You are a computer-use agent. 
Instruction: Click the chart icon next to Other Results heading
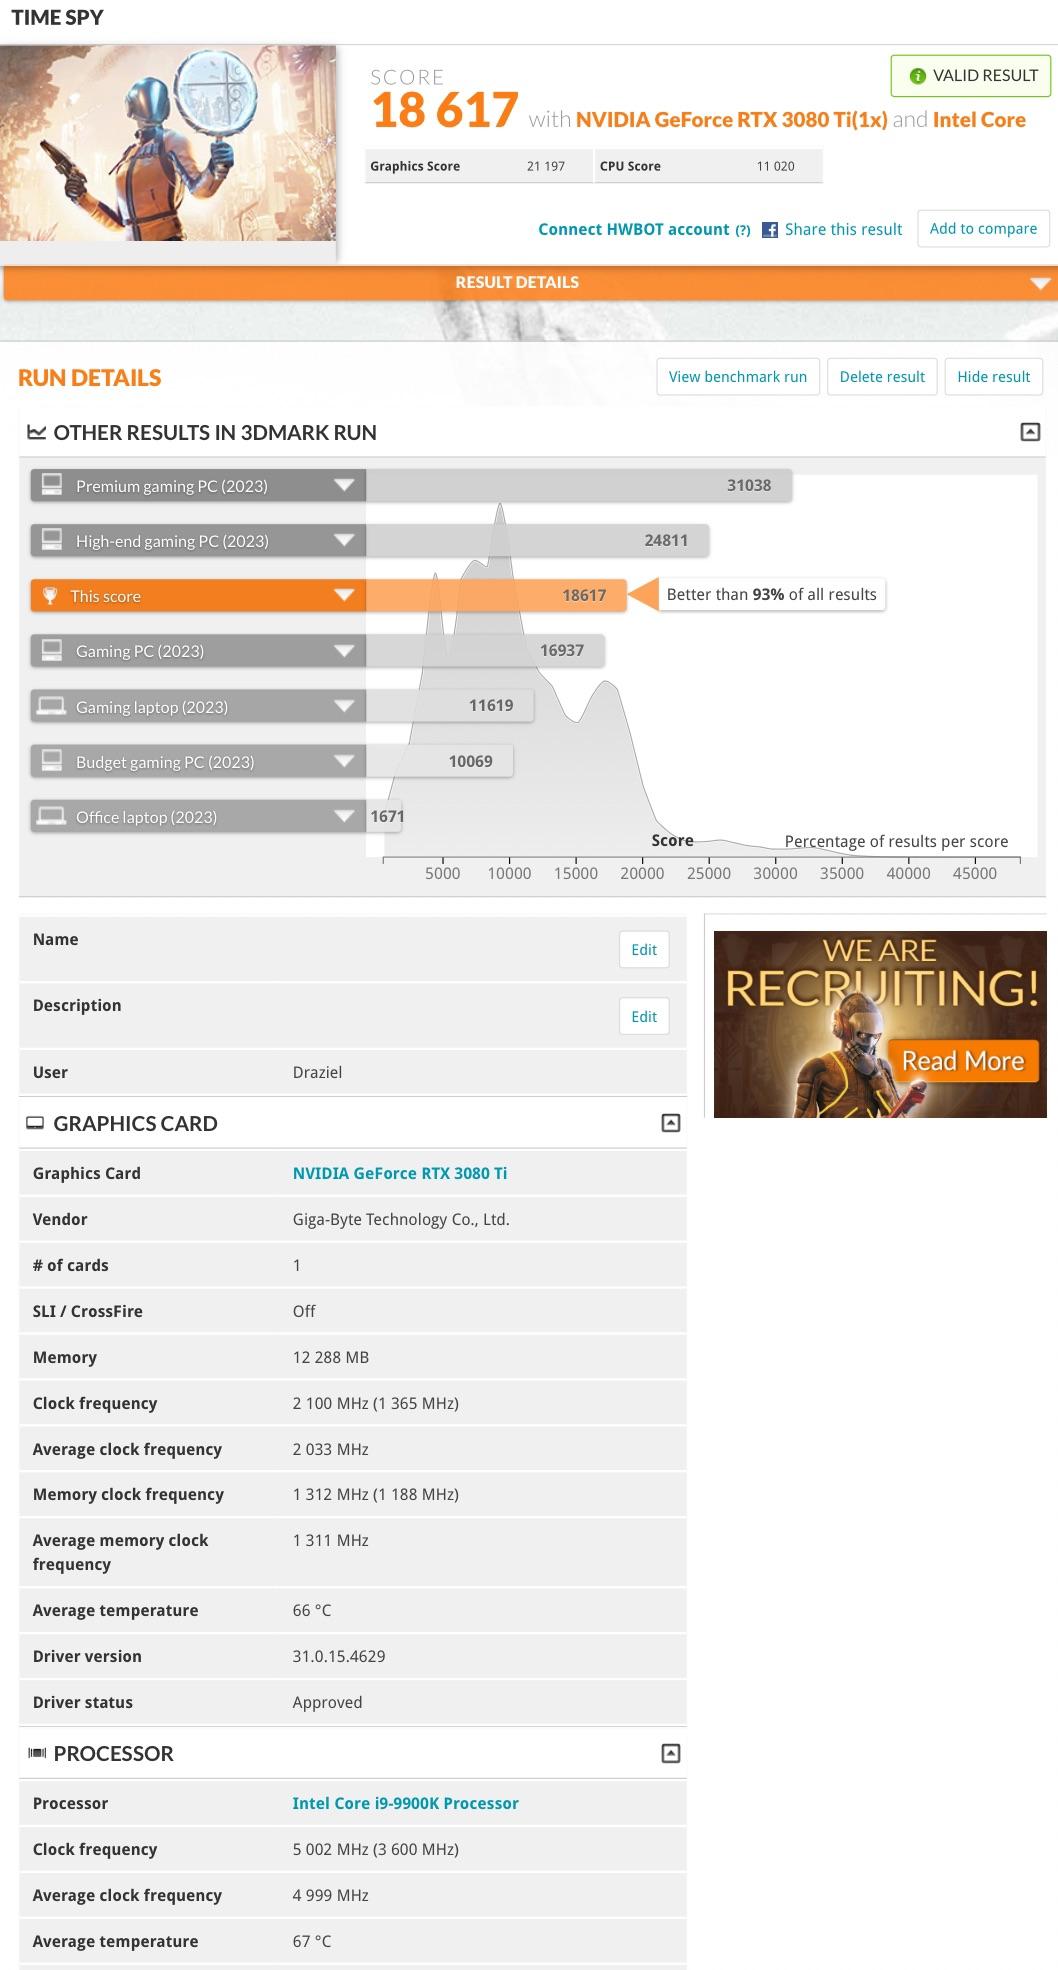tap(37, 432)
